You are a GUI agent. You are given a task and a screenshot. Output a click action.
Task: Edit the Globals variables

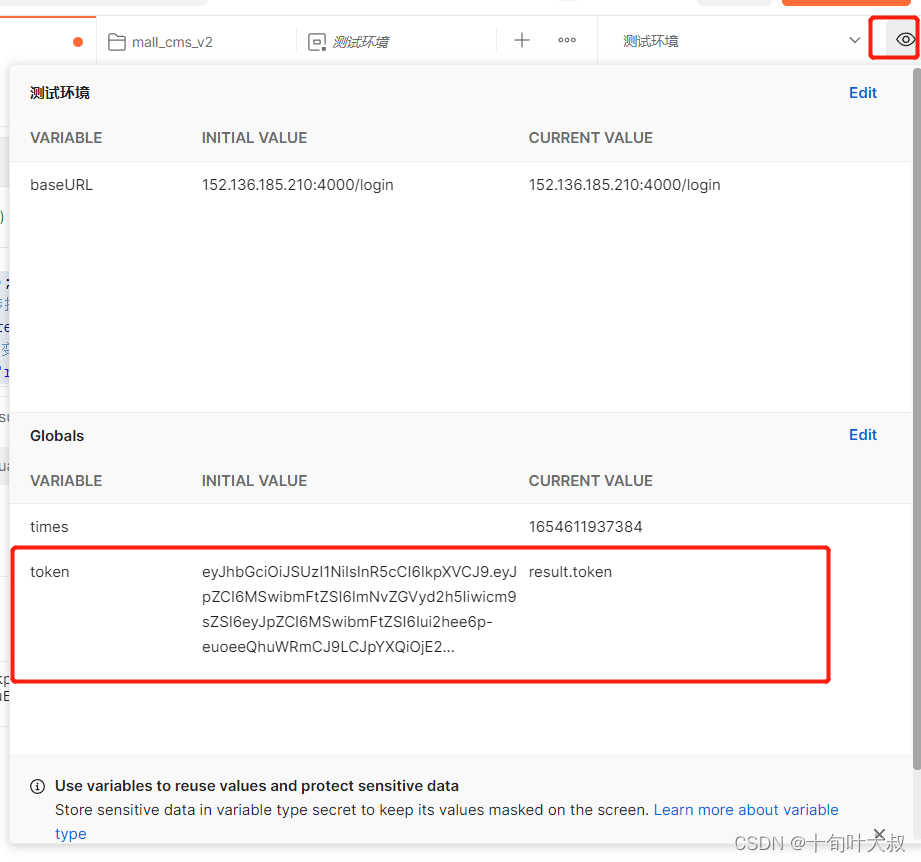point(862,435)
